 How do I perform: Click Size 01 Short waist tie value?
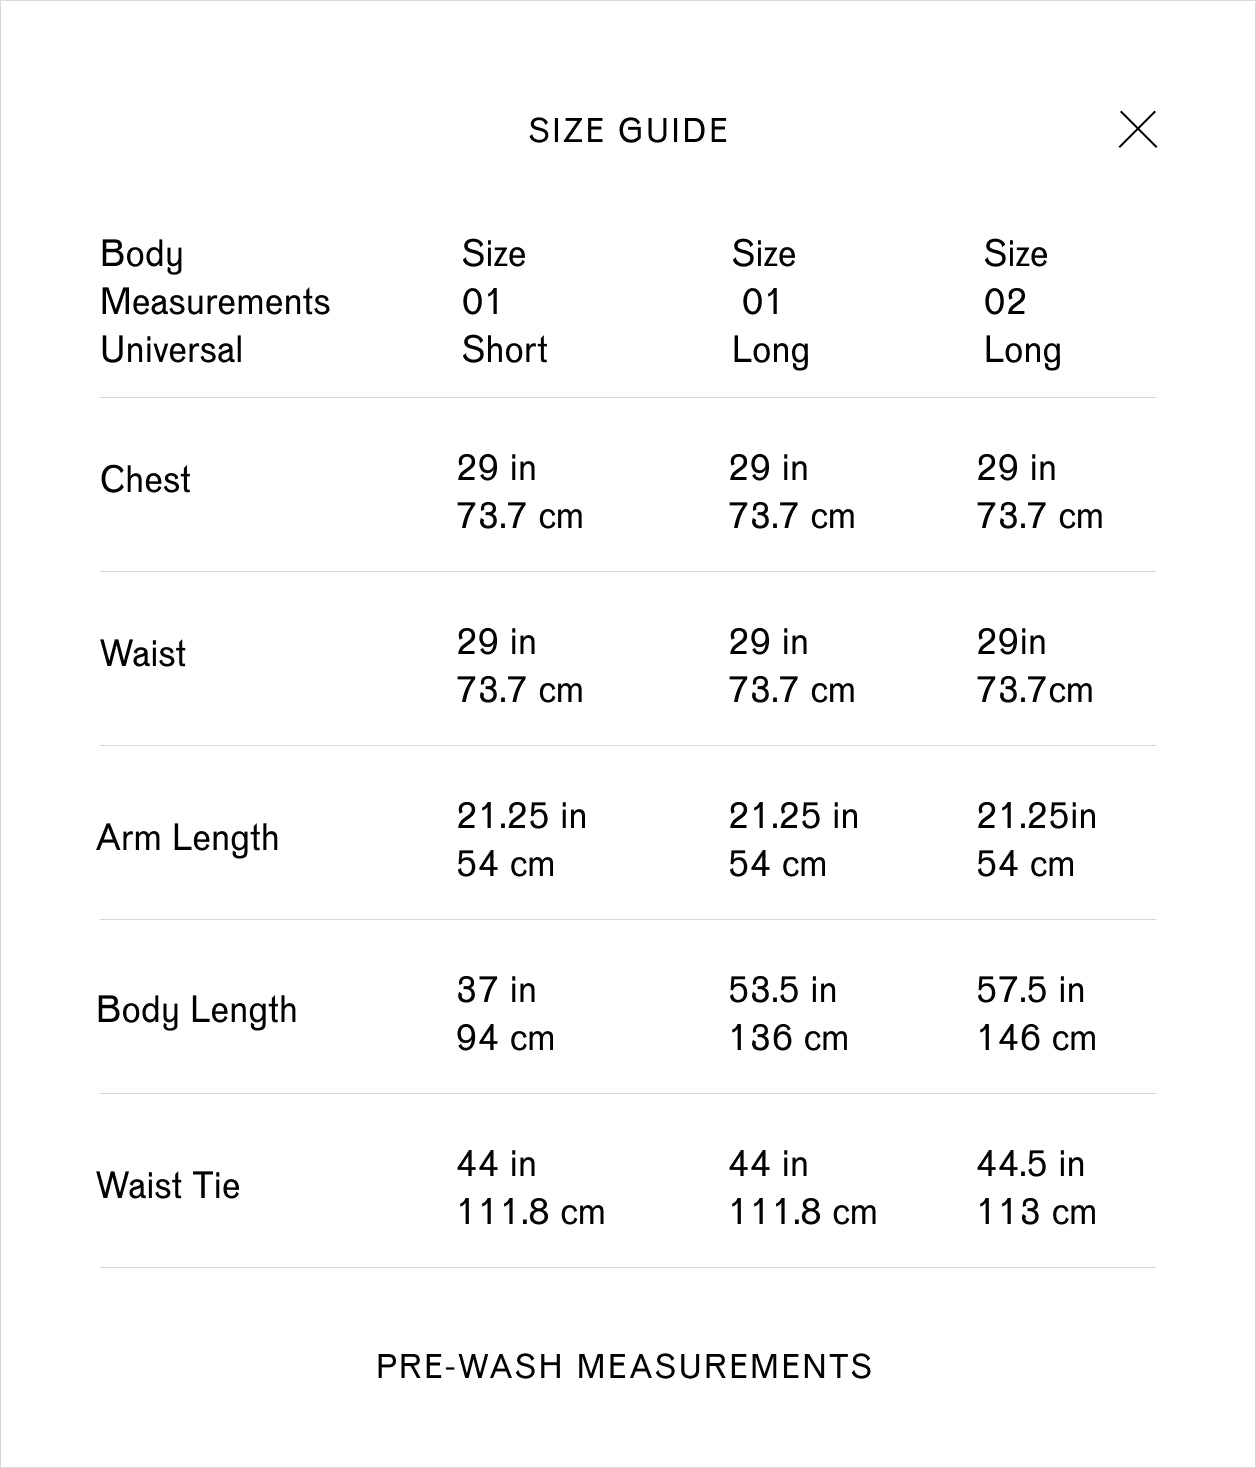click(530, 1188)
